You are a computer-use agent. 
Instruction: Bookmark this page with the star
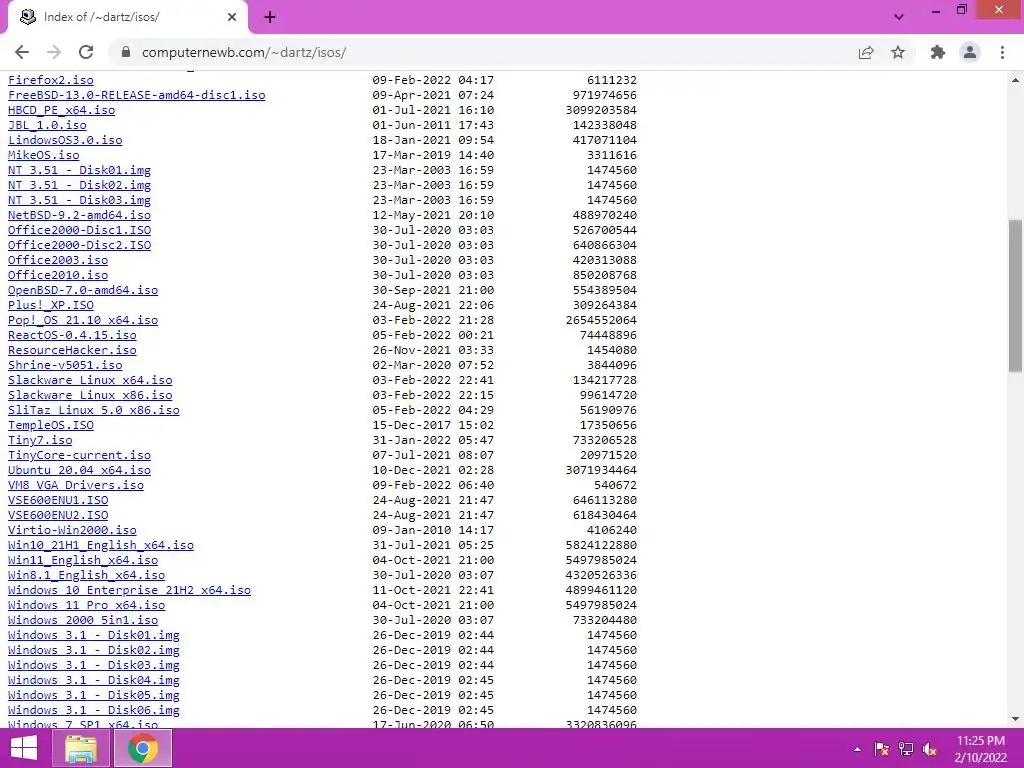point(898,52)
